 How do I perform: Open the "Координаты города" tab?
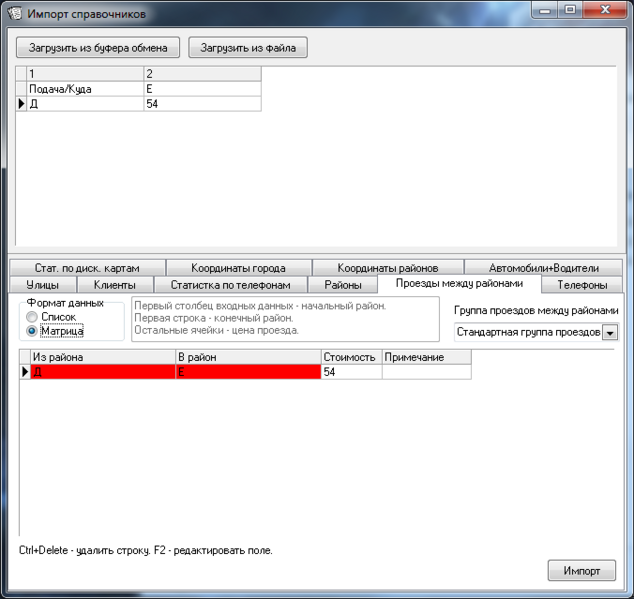coord(238,268)
